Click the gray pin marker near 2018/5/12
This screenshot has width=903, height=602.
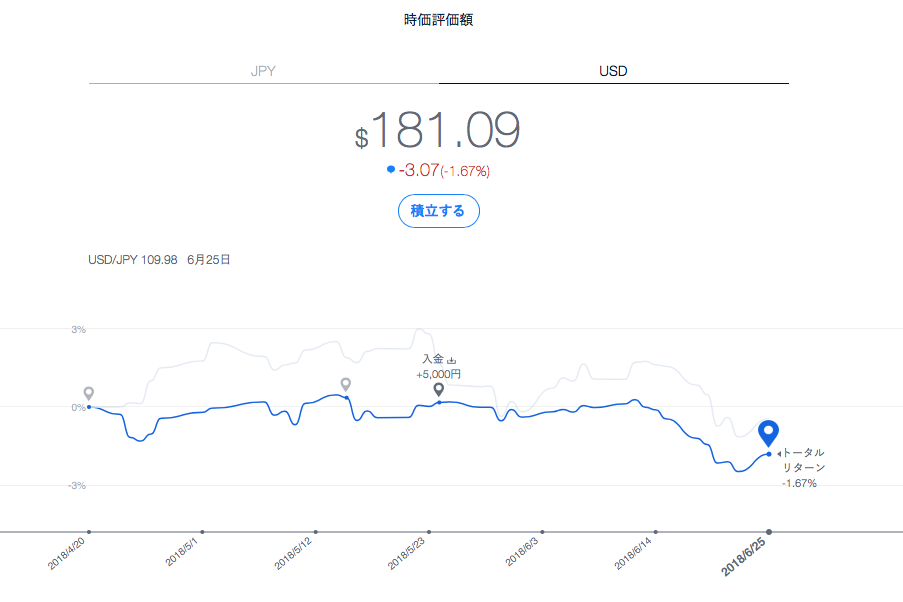click(346, 384)
